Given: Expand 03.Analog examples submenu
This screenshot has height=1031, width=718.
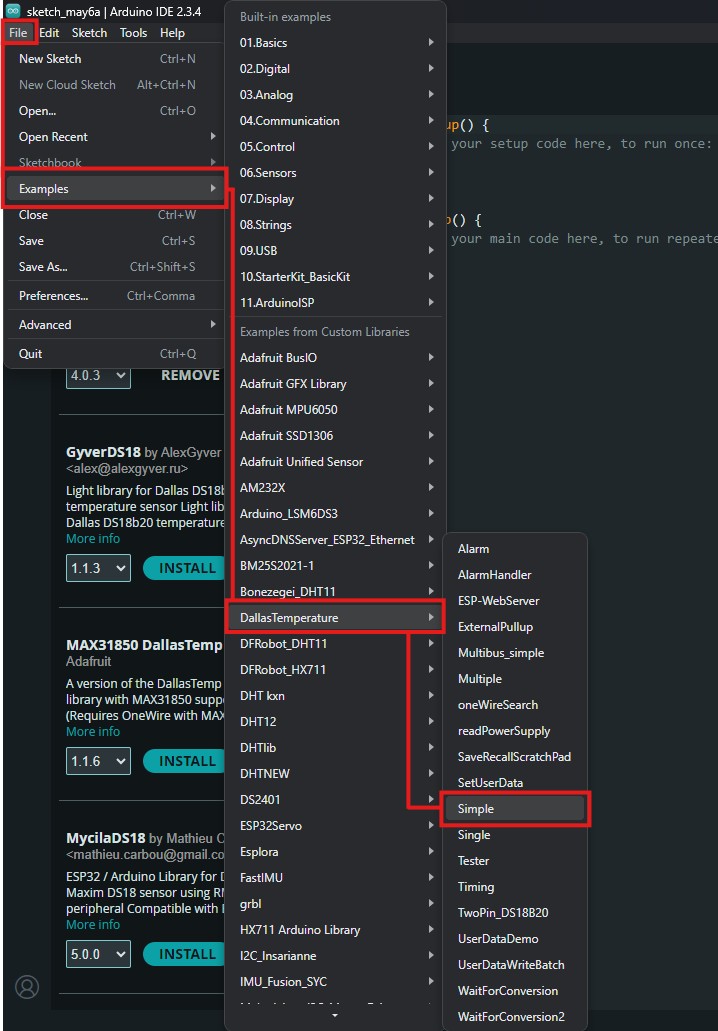Looking at the screenshot, I should click(336, 95).
